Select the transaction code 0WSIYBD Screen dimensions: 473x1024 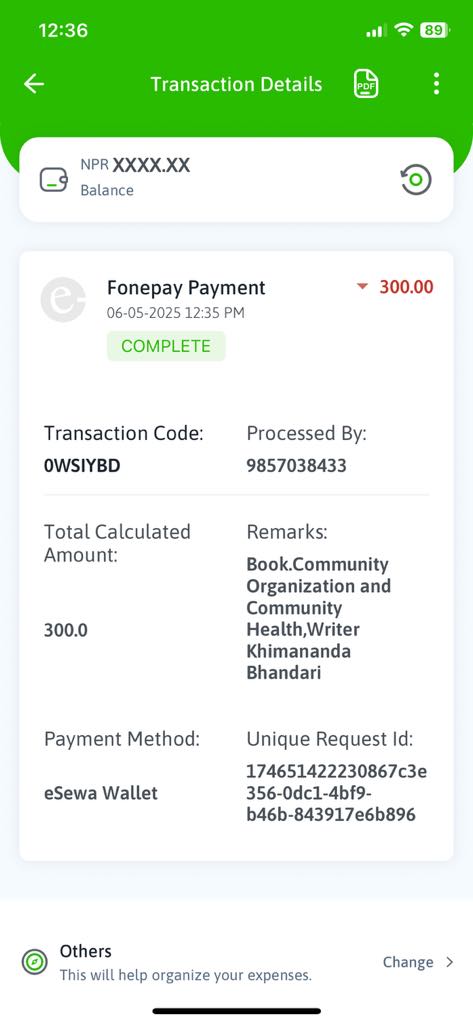pyautogui.click(x=82, y=466)
